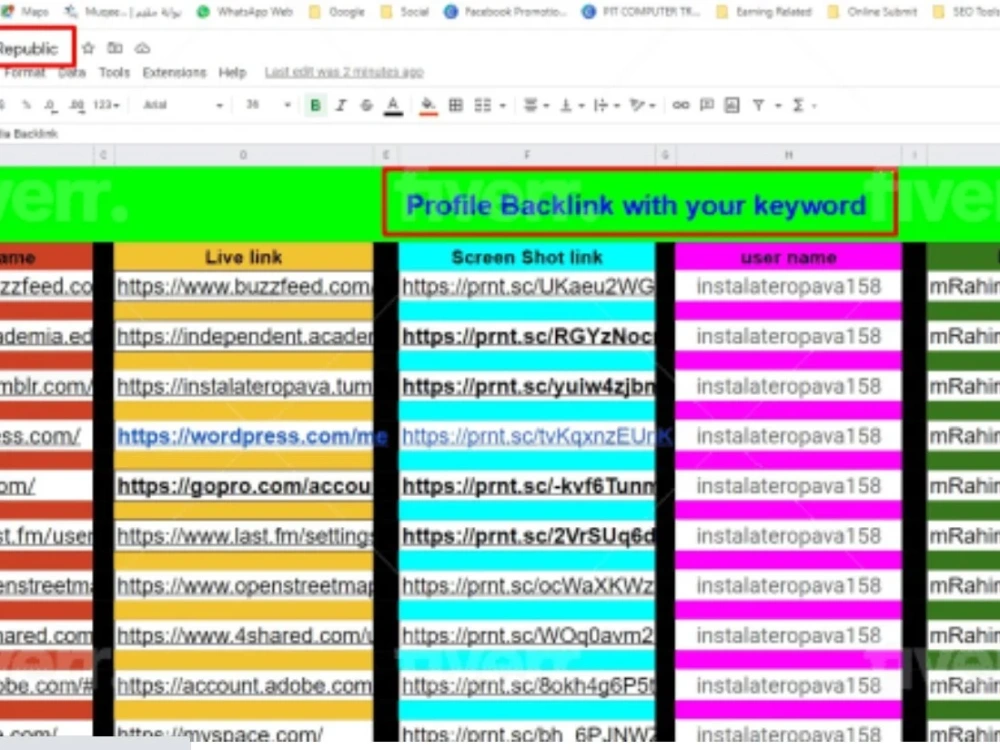Open the text color picker
Screen dimensions: 1000x750
tap(393, 106)
